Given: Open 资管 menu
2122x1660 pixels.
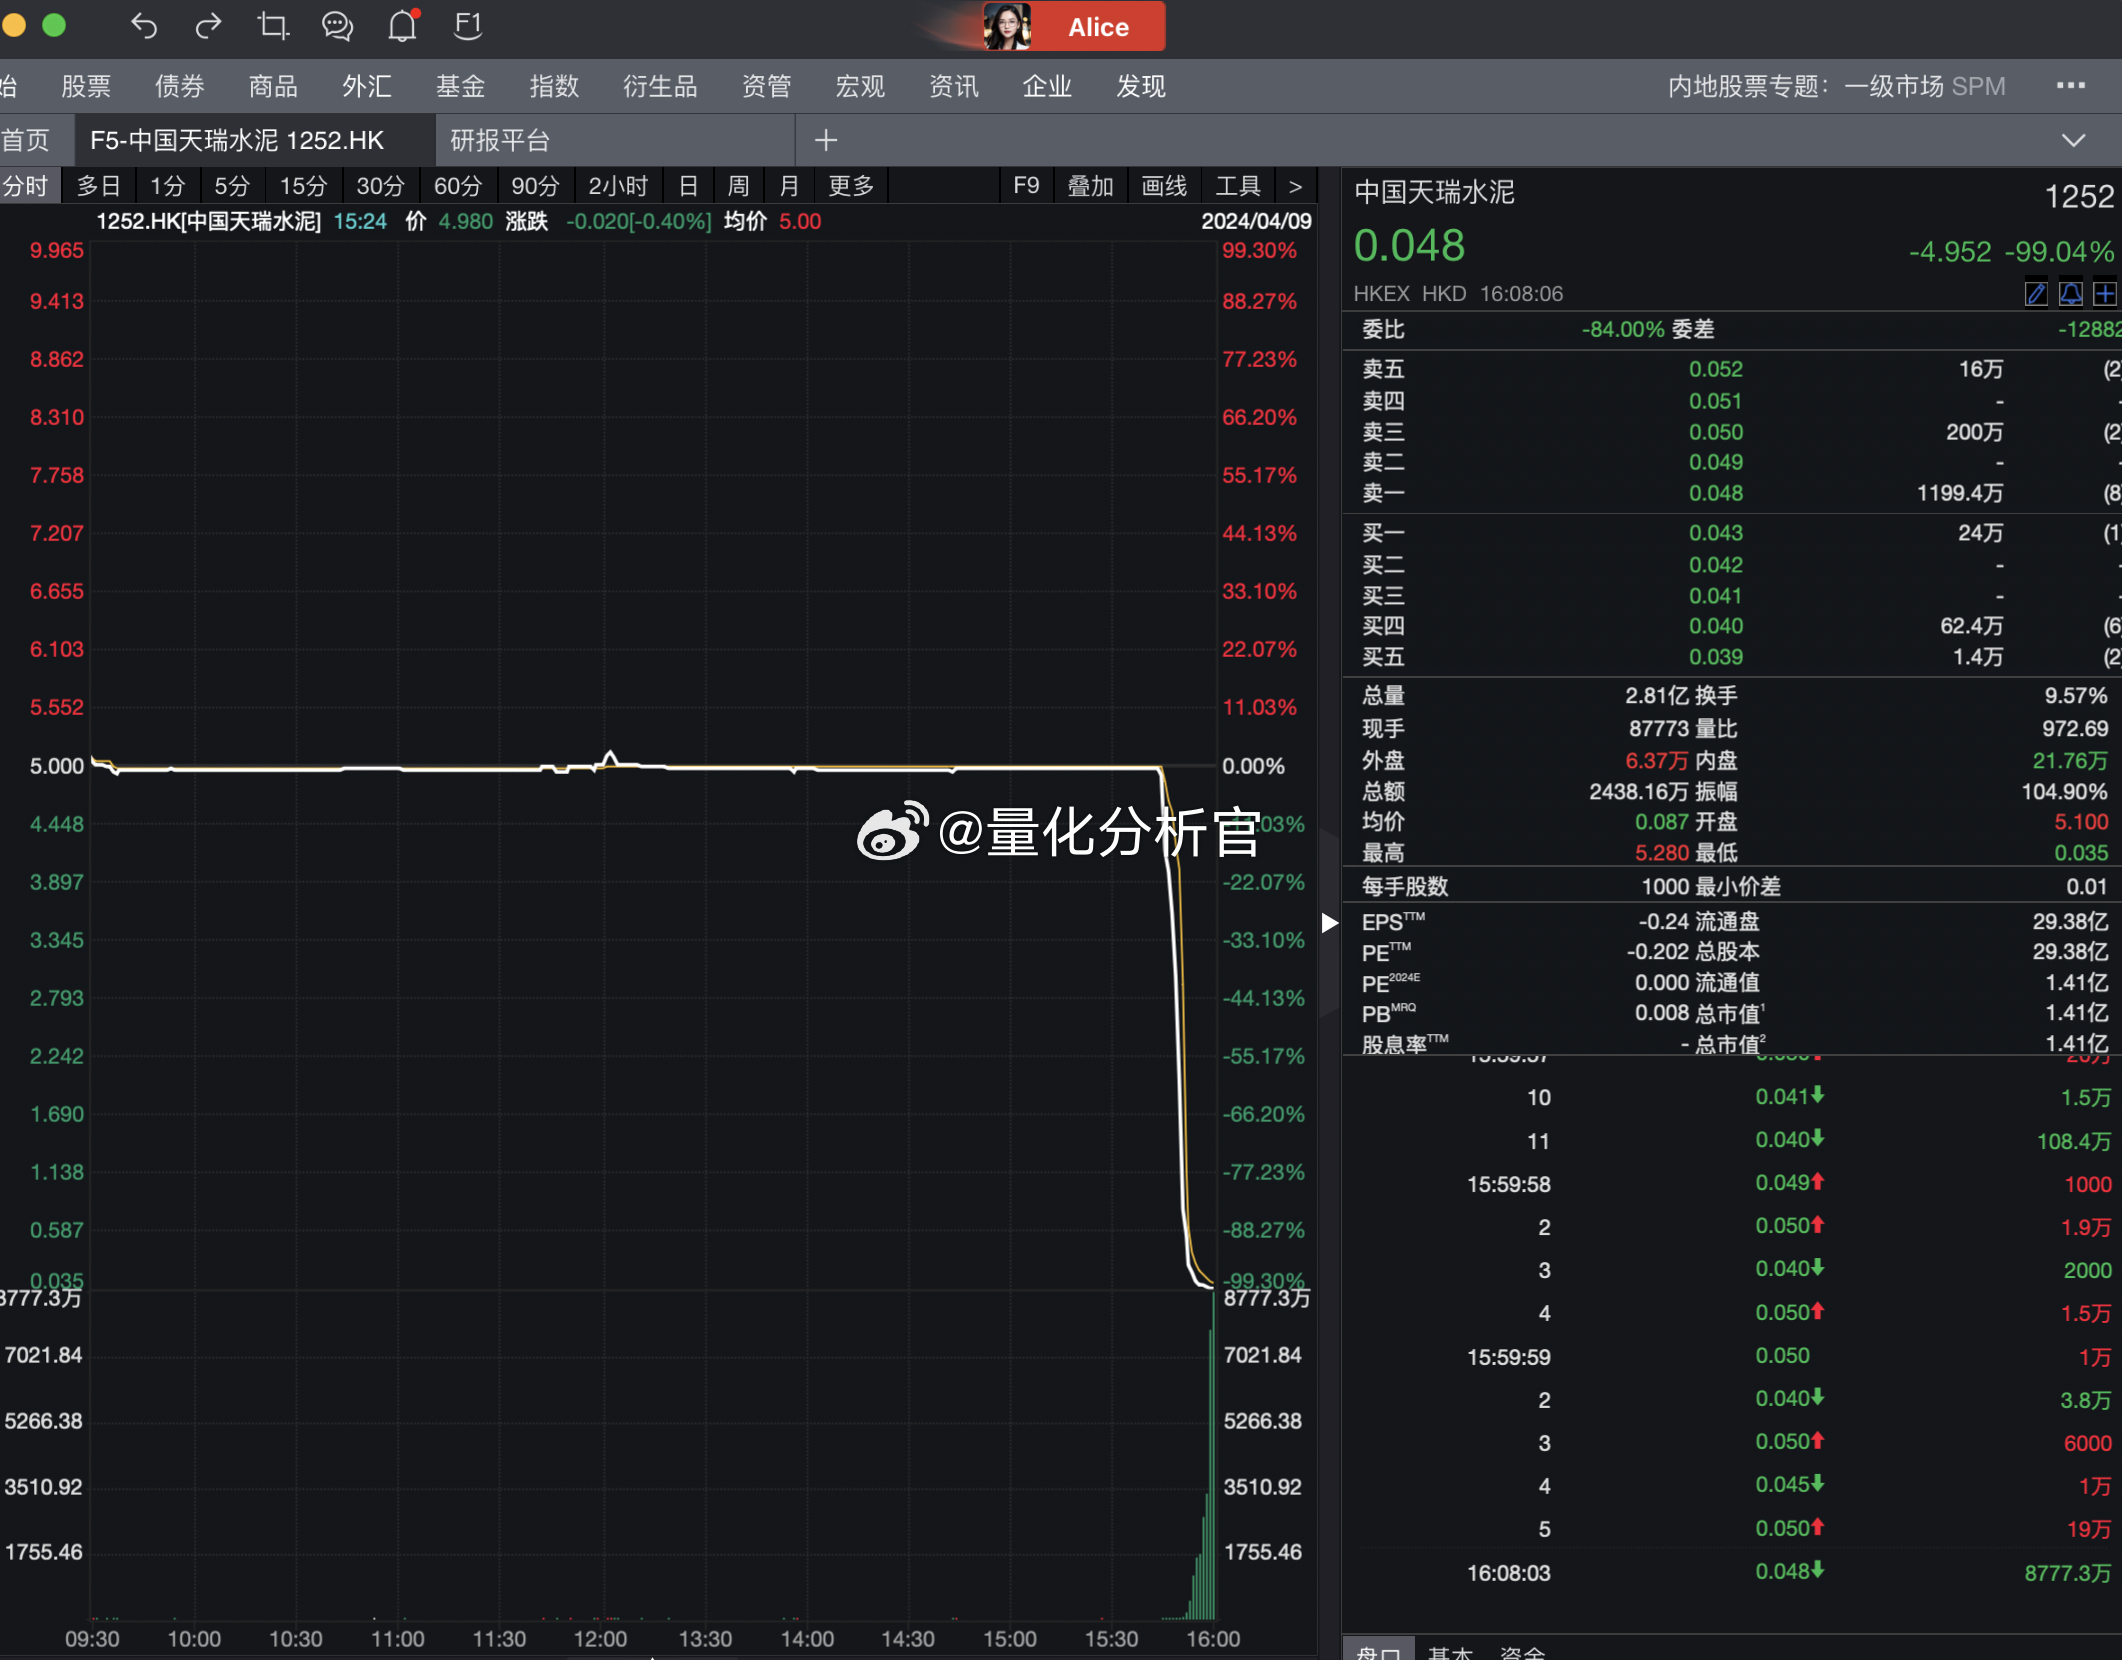Looking at the screenshot, I should (767, 87).
